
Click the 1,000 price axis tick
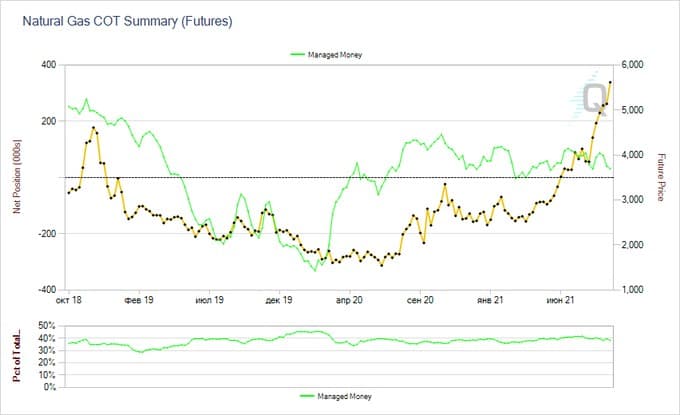(x=635, y=289)
